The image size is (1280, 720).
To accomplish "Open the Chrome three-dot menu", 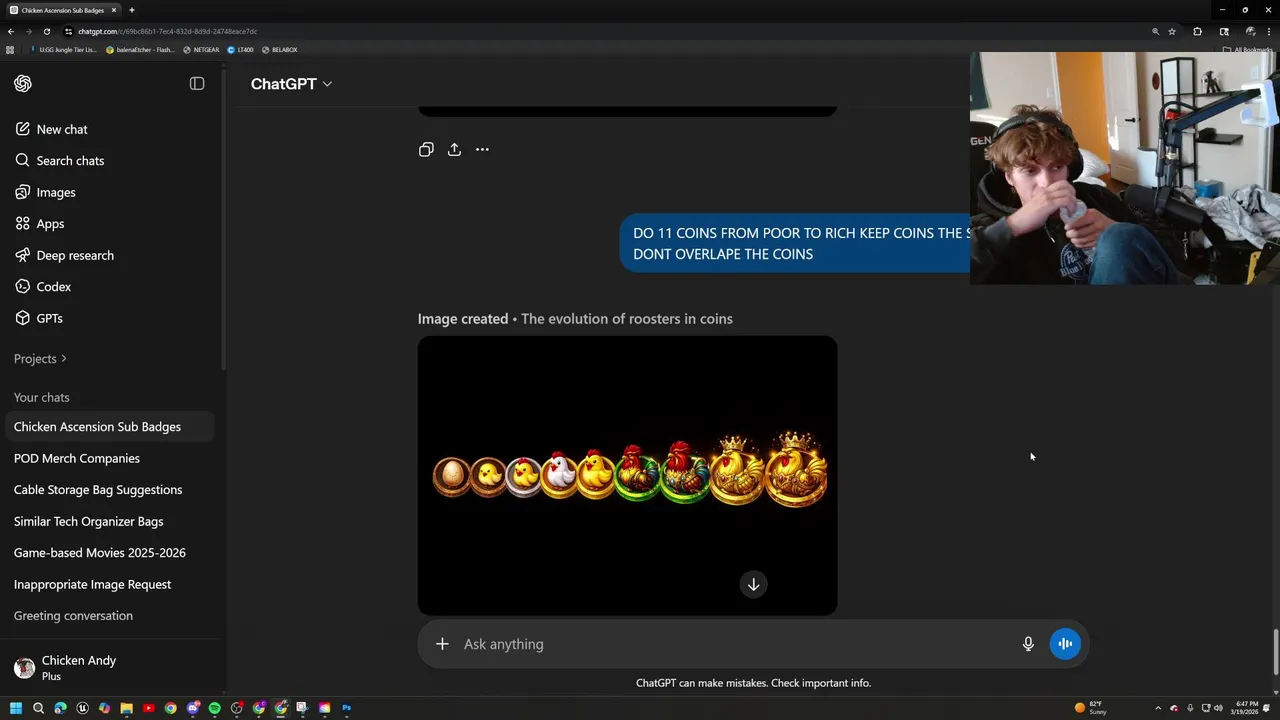I will pos(1268,31).
